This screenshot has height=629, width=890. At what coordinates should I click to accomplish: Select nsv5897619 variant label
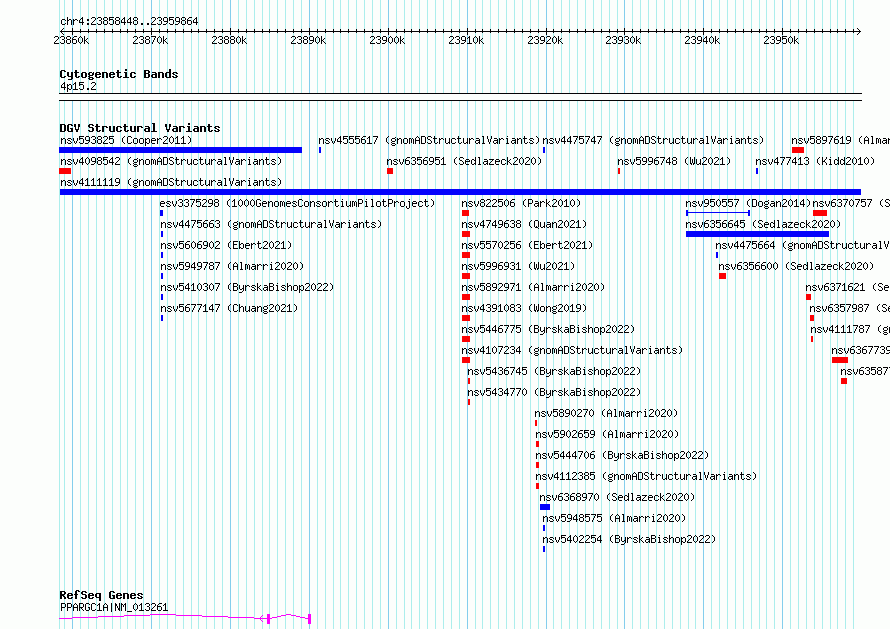[x=841, y=140]
